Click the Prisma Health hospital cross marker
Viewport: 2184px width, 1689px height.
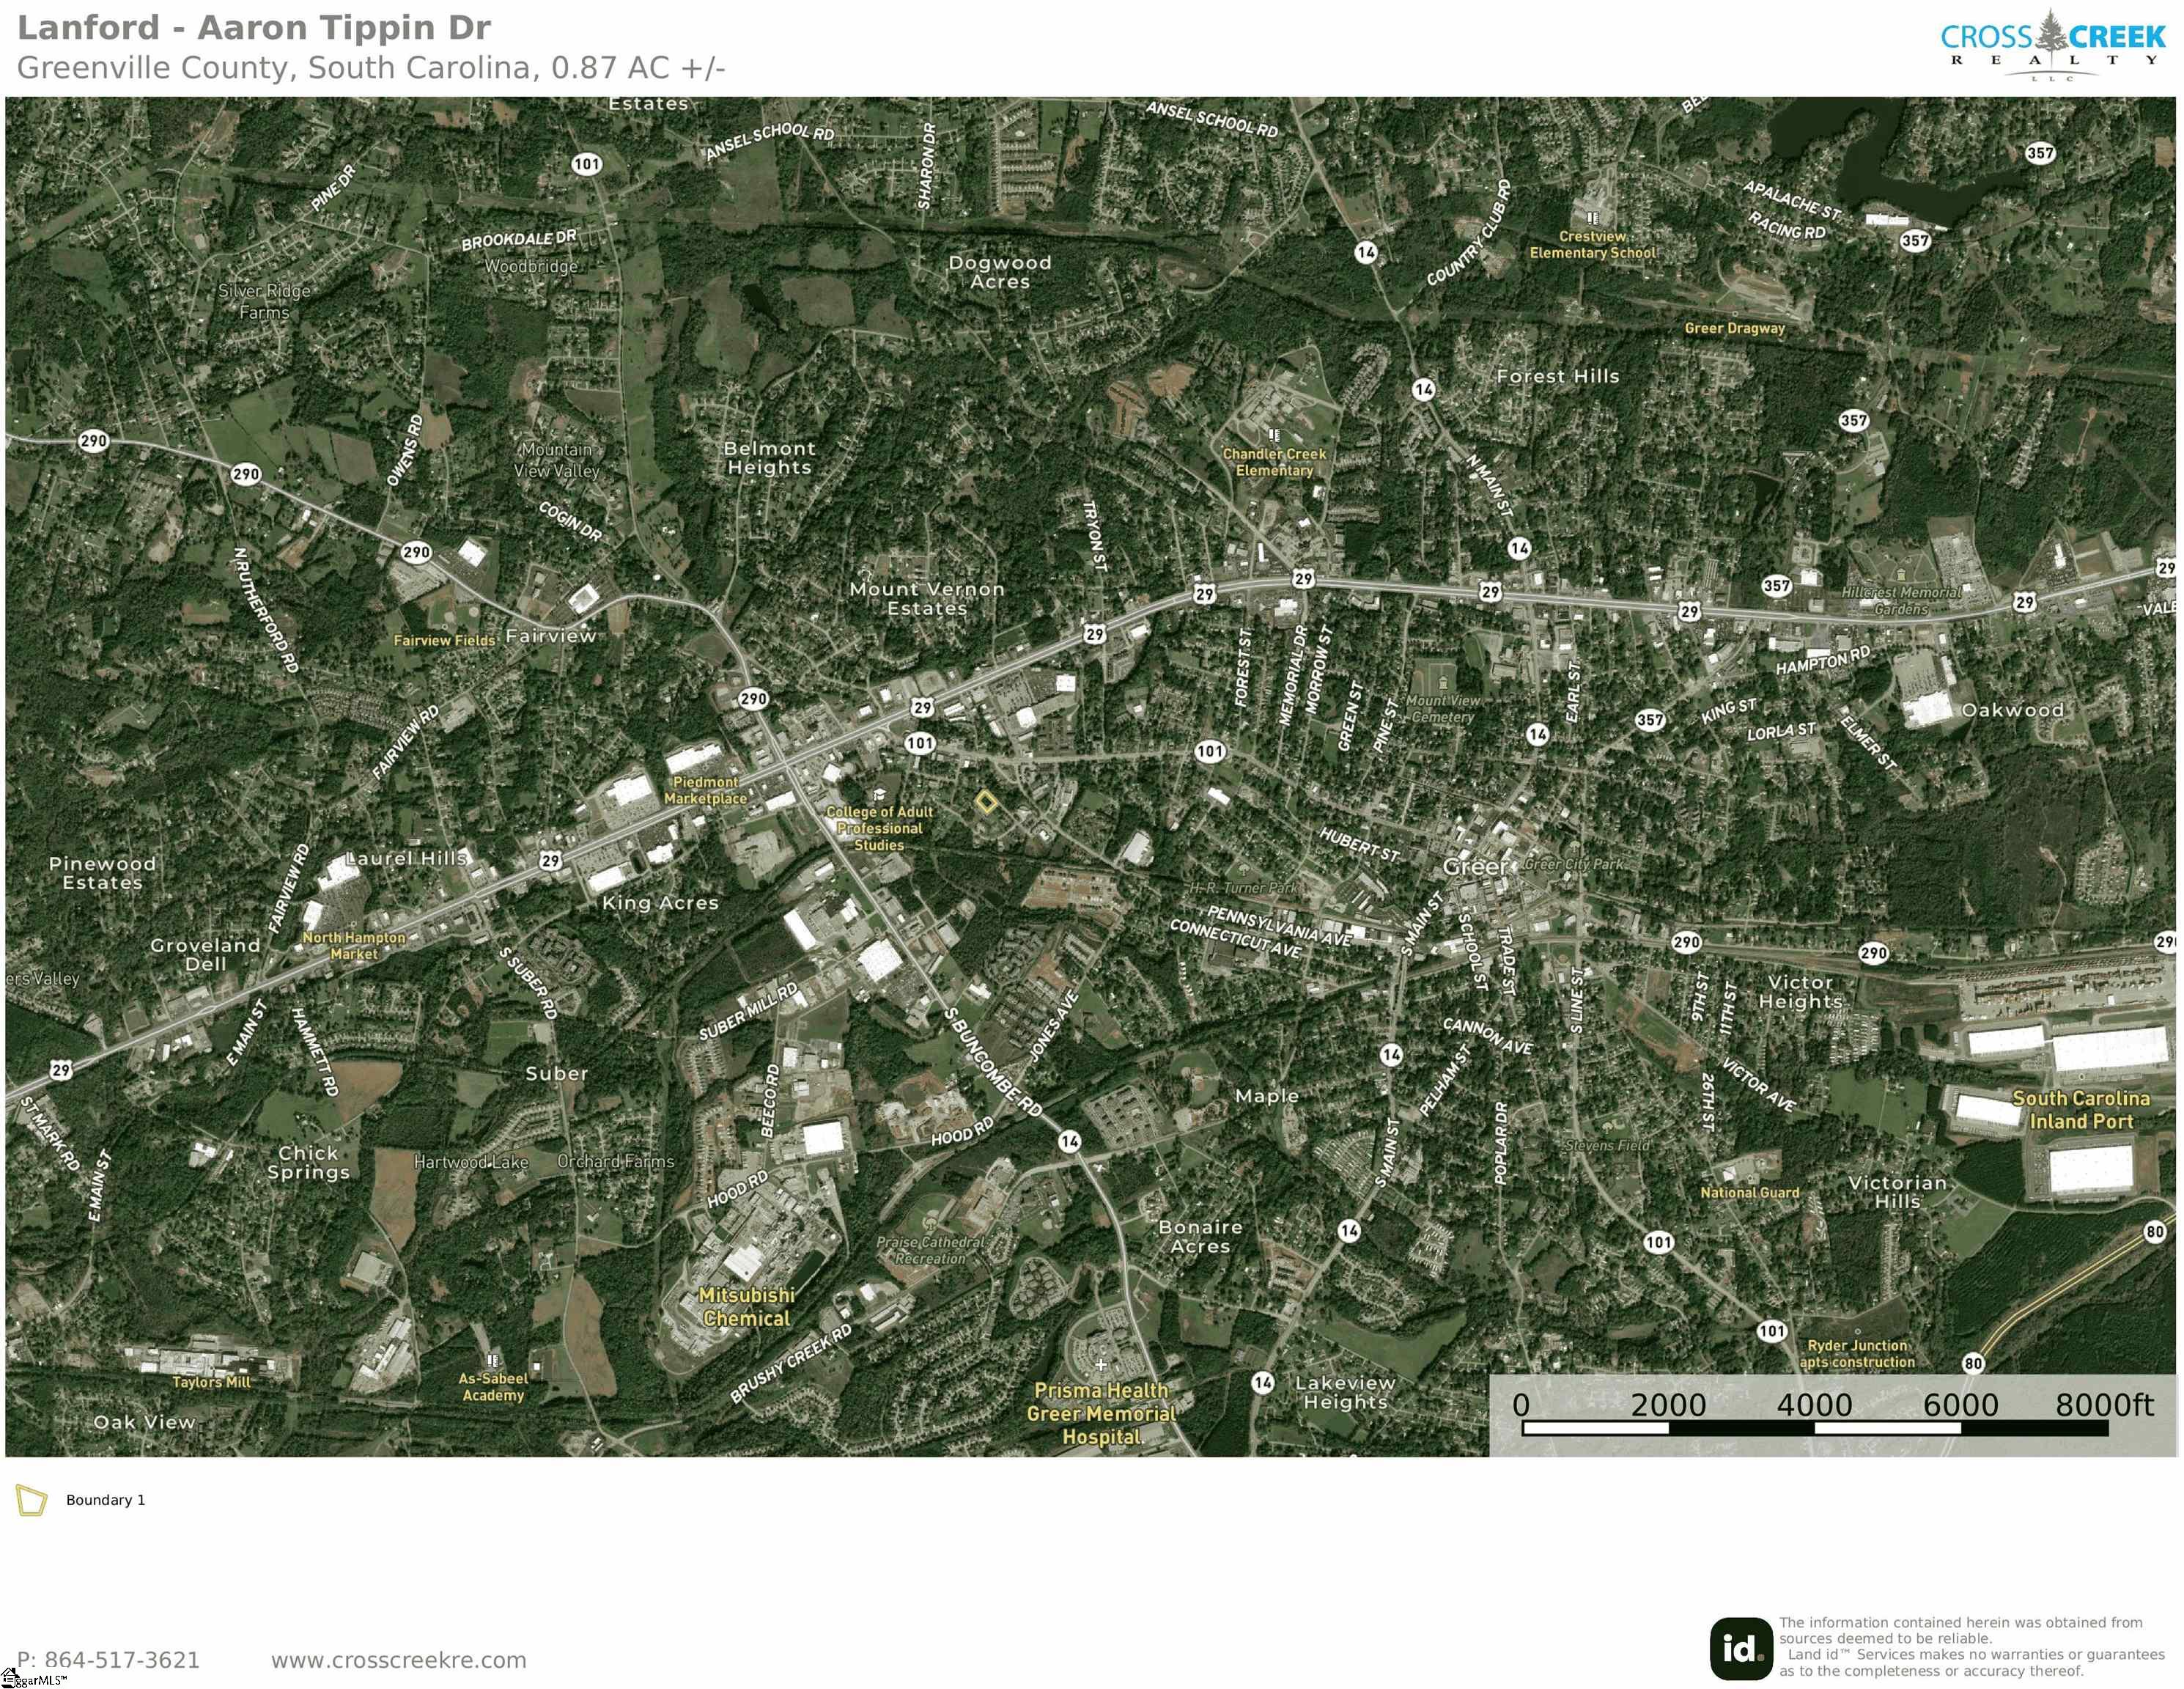(x=1101, y=1364)
